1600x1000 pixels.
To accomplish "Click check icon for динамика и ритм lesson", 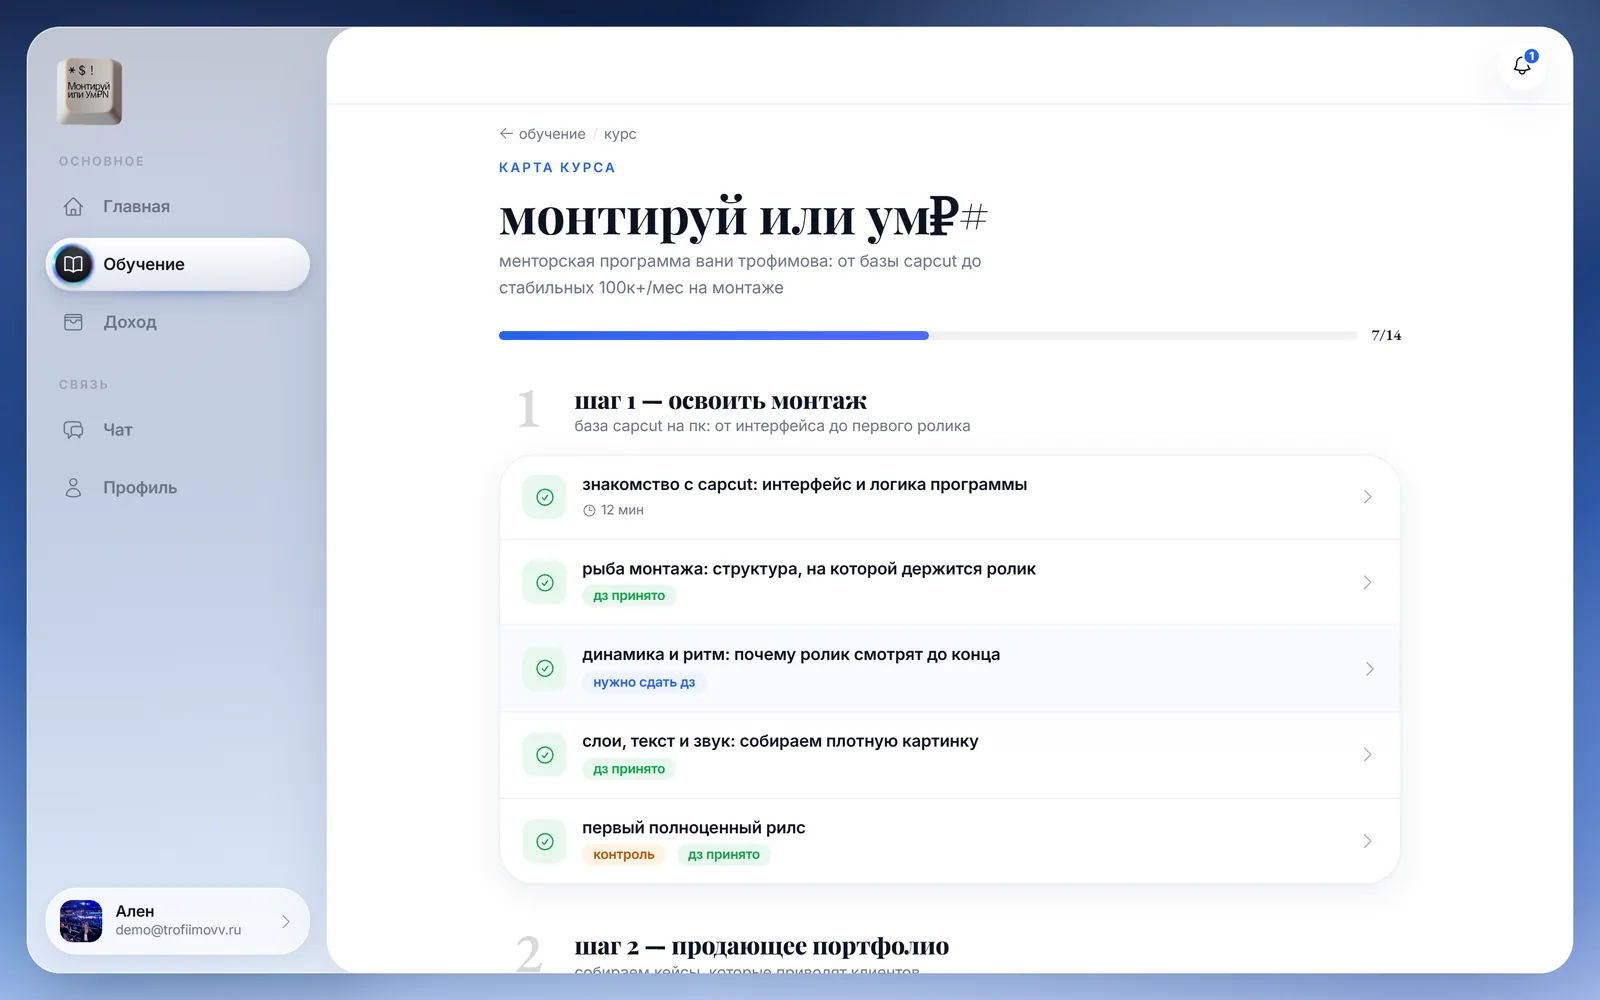I will 545,668.
